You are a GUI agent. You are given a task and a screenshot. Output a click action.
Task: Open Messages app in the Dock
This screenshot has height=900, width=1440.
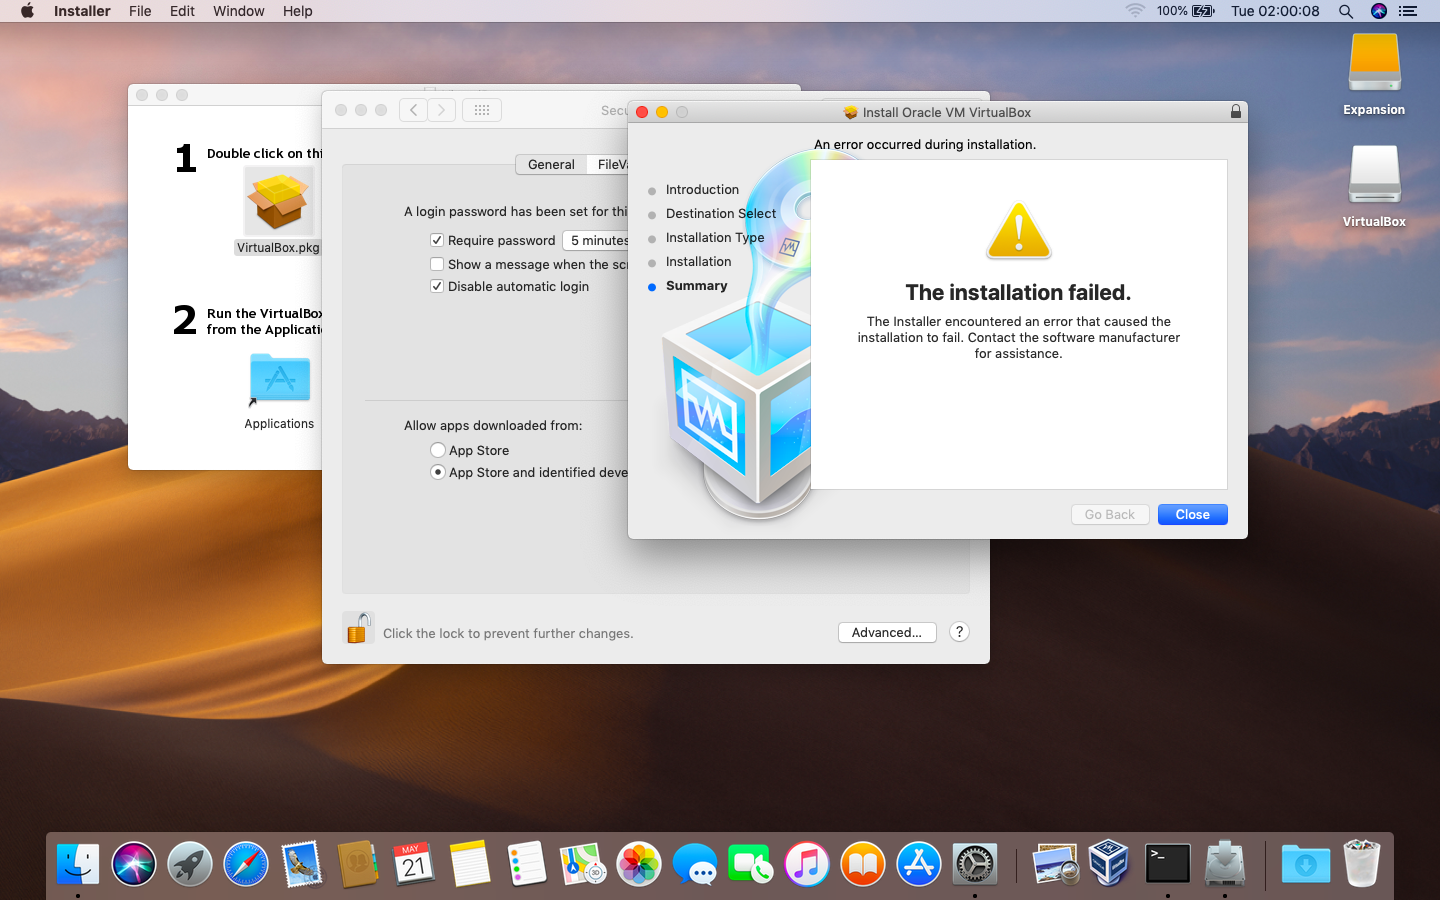(x=695, y=864)
